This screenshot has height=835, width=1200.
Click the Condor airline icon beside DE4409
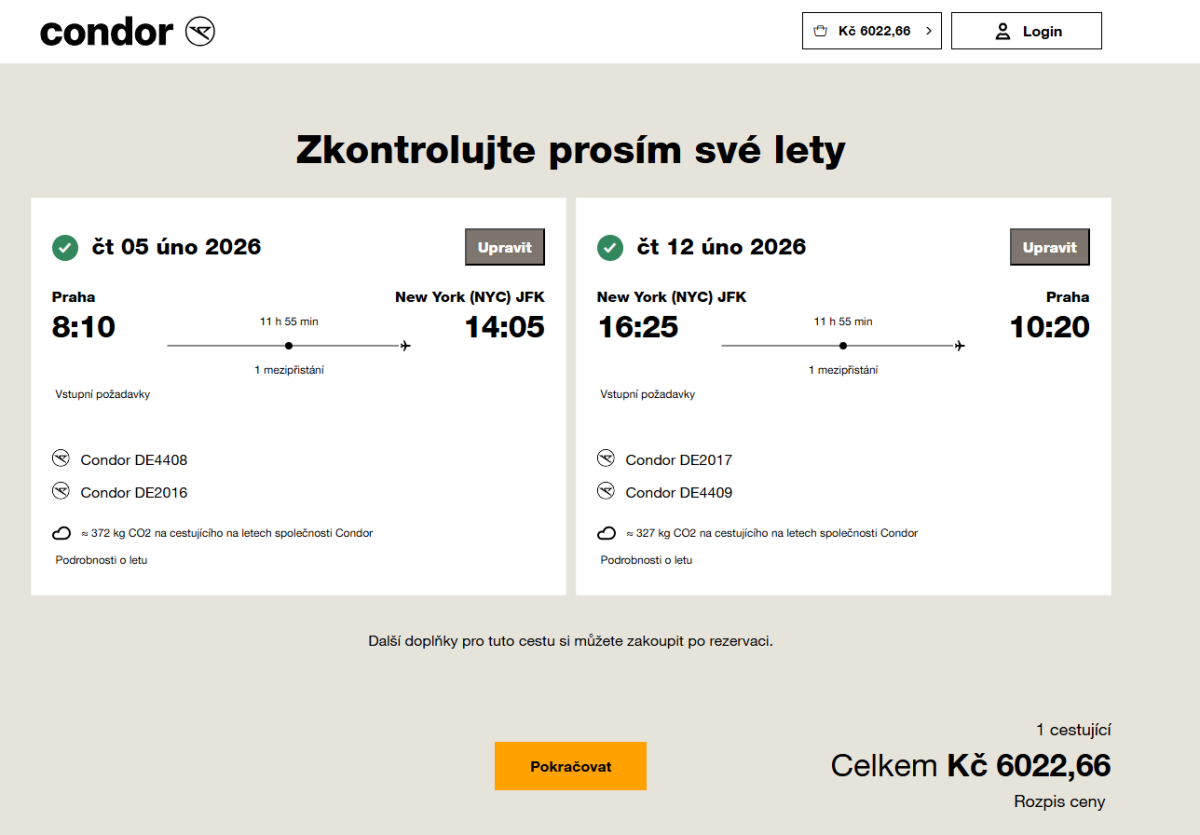coord(606,491)
